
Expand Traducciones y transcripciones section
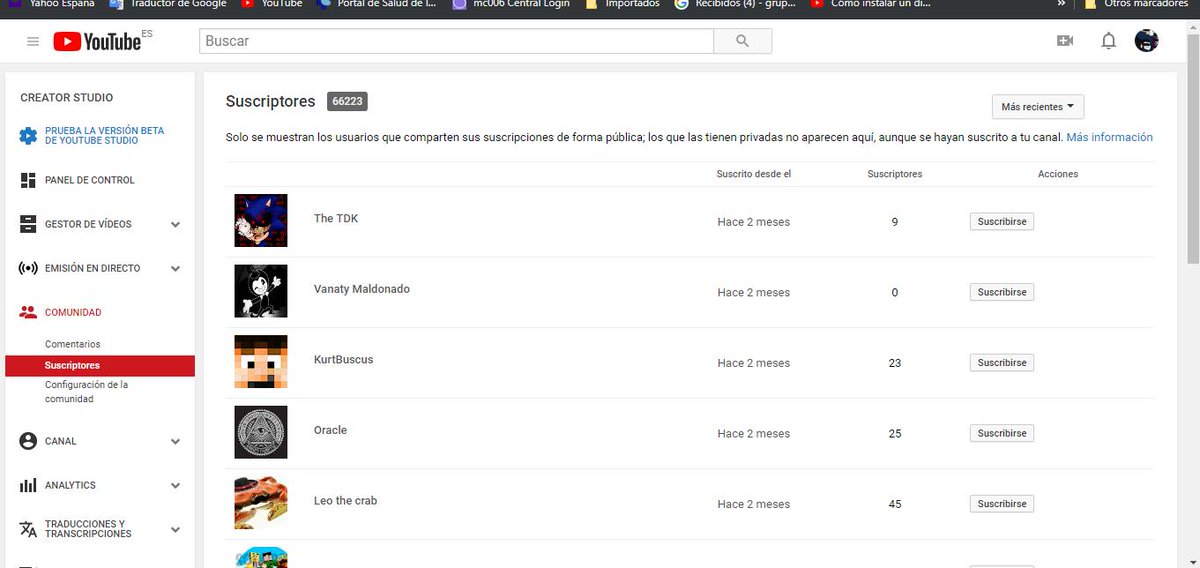(175, 529)
